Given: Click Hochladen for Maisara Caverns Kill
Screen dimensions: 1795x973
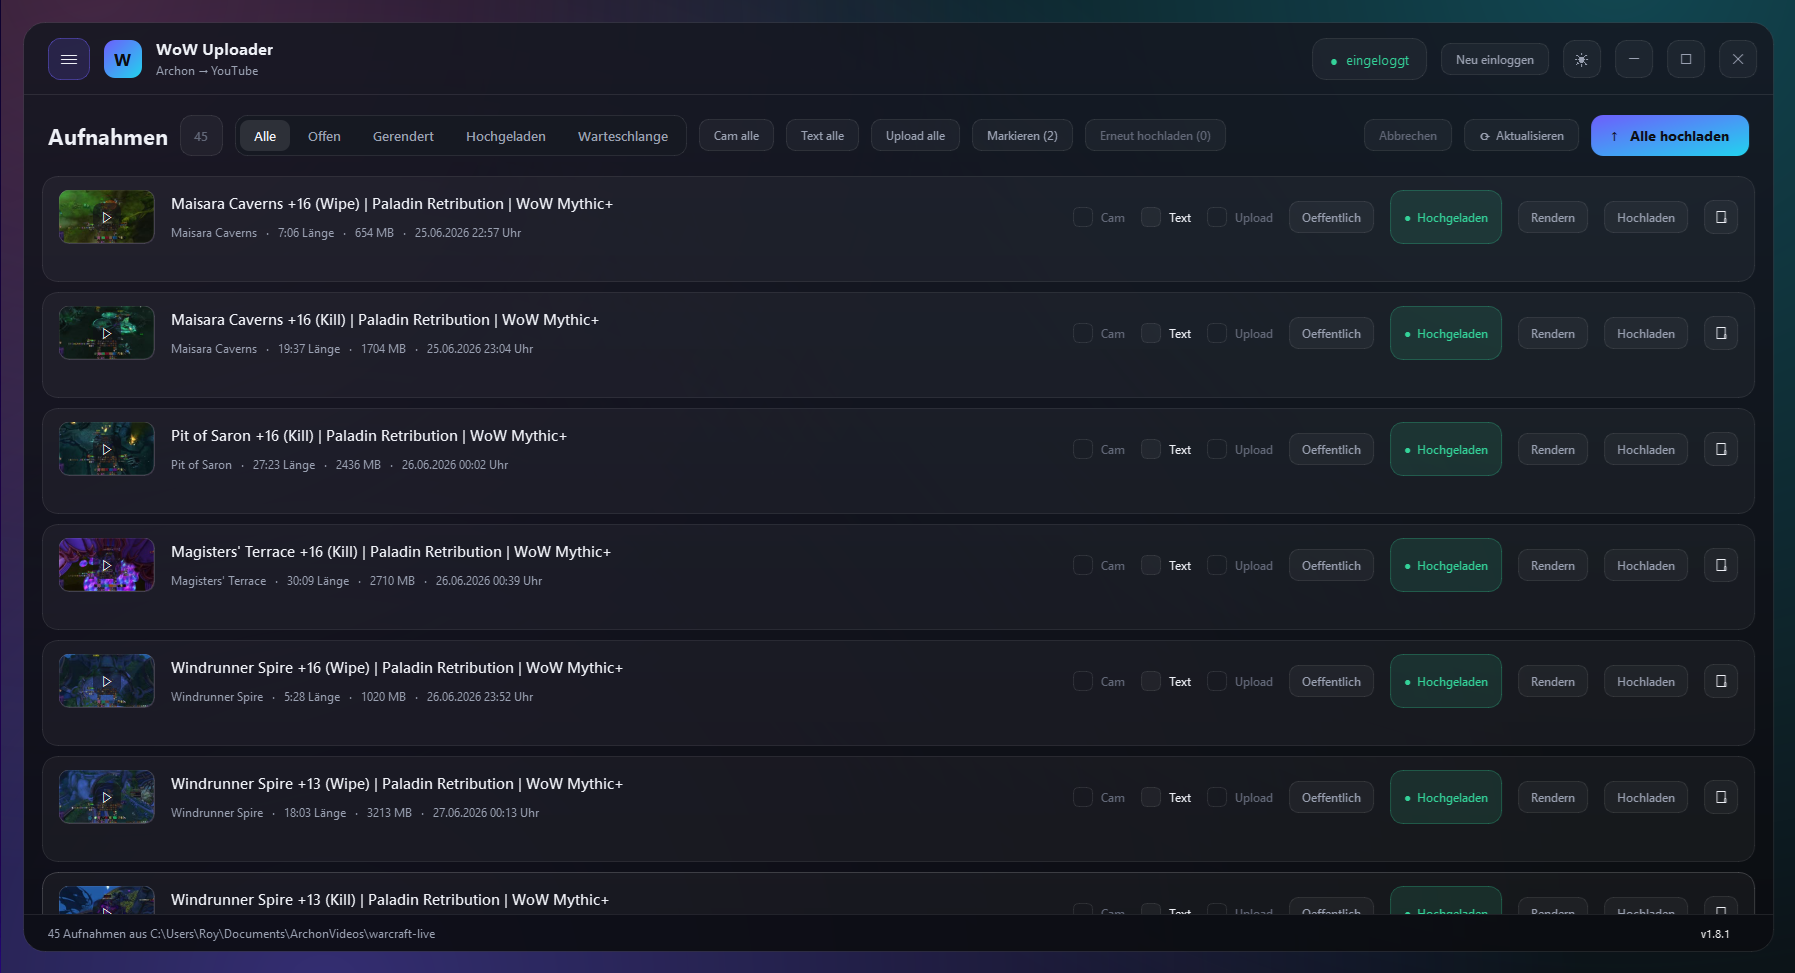Looking at the screenshot, I should [x=1646, y=334].
